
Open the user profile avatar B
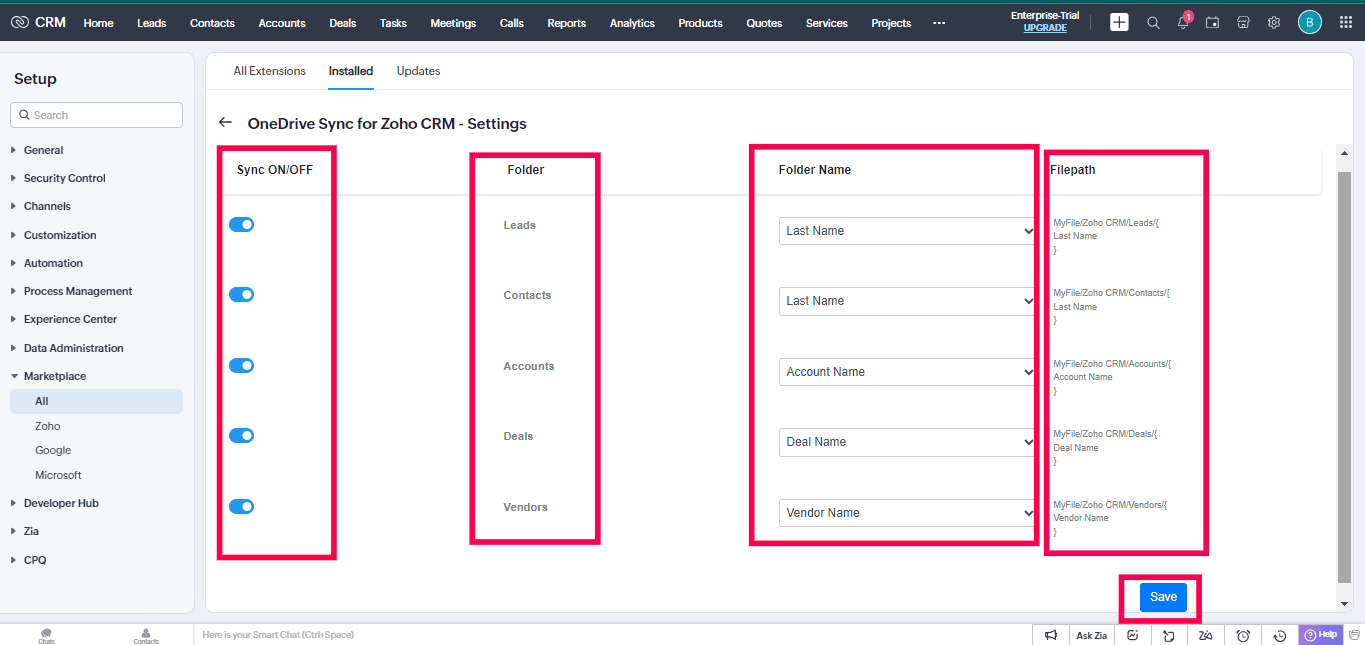click(1310, 22)
